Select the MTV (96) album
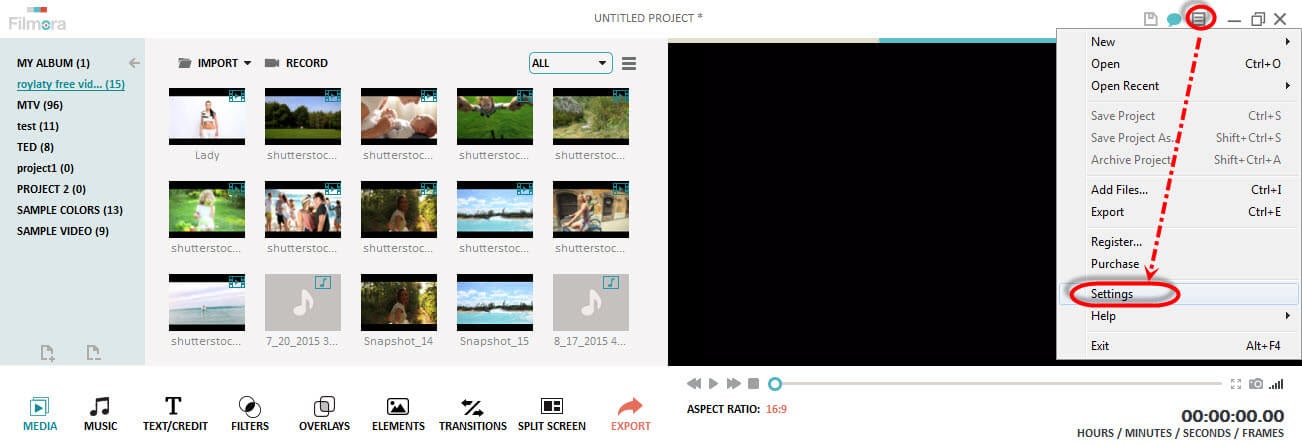The width and height of the screenshot is (1302, 445). click(x=40, y=105)
